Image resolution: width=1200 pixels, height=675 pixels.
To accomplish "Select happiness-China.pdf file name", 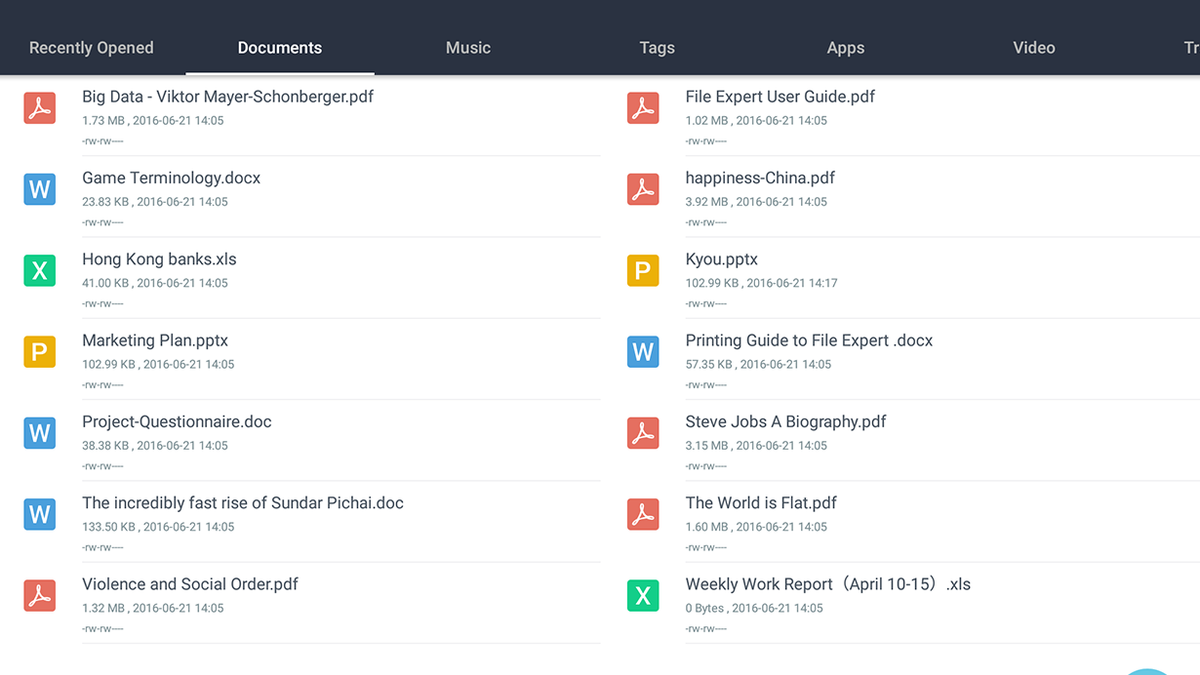I will click(760, 178).
